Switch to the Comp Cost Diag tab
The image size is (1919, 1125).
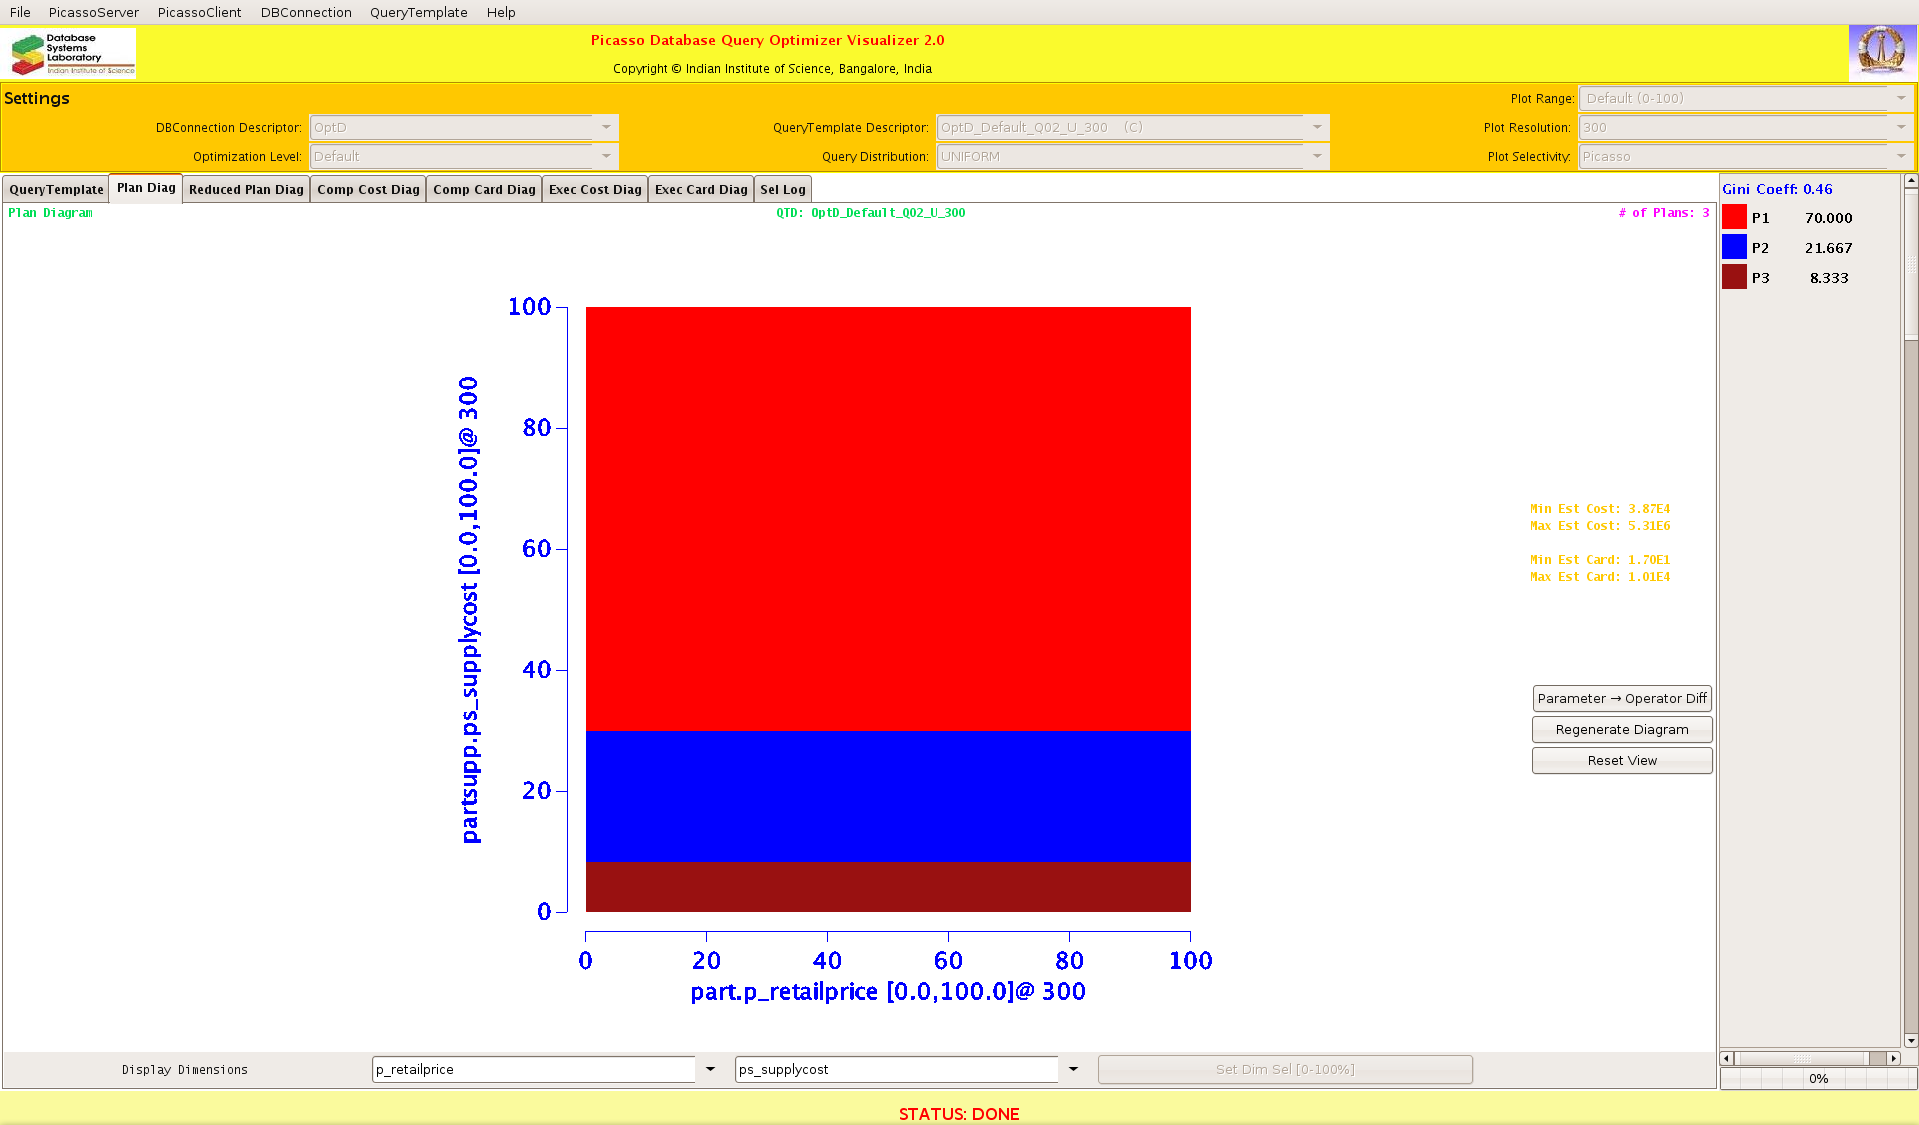coord(368,190)
